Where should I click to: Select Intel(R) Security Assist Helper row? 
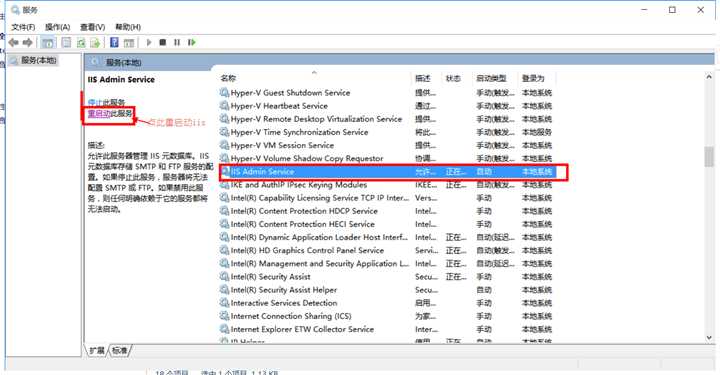pyautogui.click(x=387, y=290)
